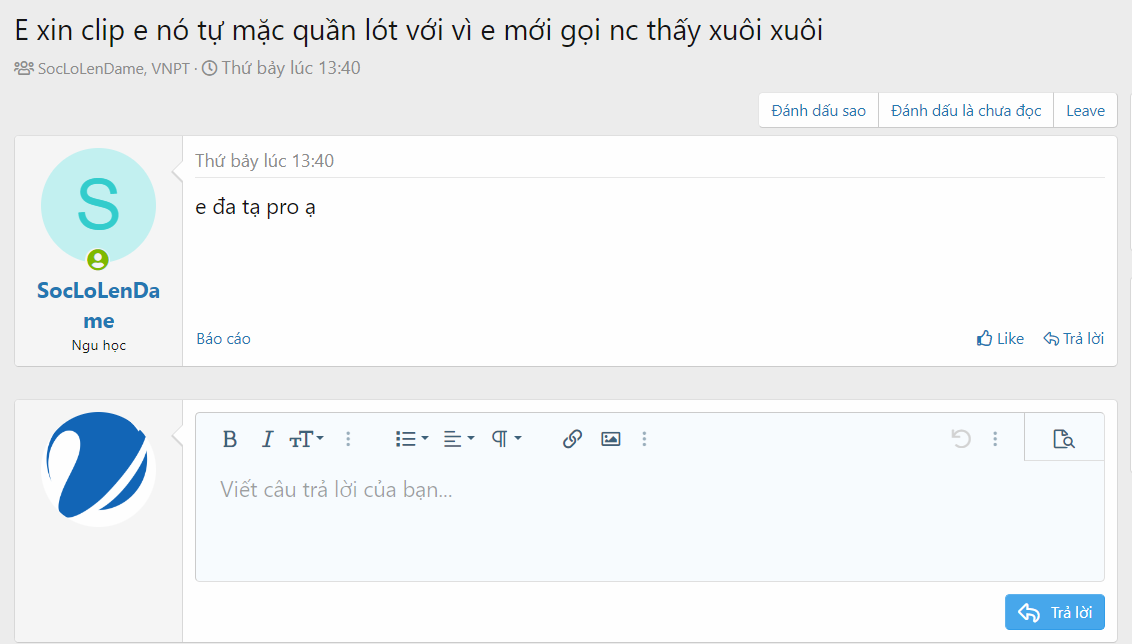The height and width of the screenshot is (644, 1132).
Task: Open the paragraph format dropdown
Action: (x=506, y=439)
